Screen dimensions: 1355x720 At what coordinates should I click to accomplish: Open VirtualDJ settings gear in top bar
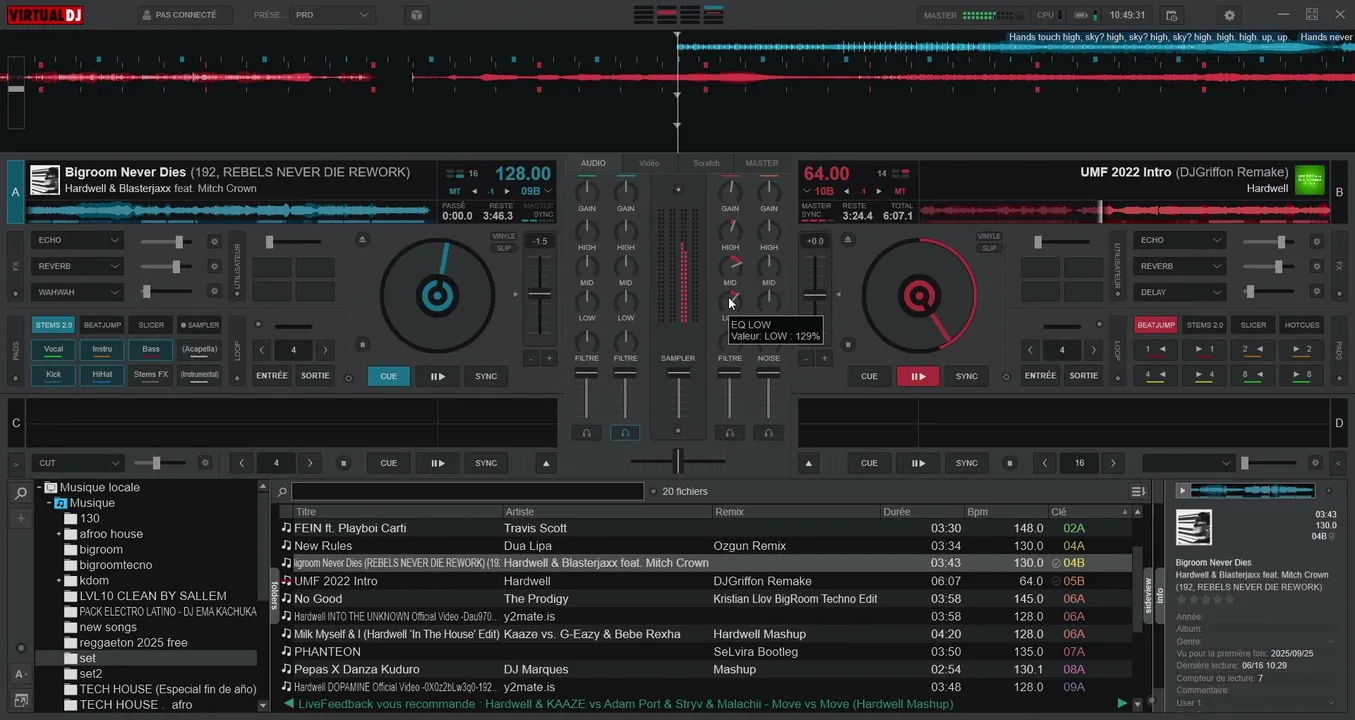1229,15
